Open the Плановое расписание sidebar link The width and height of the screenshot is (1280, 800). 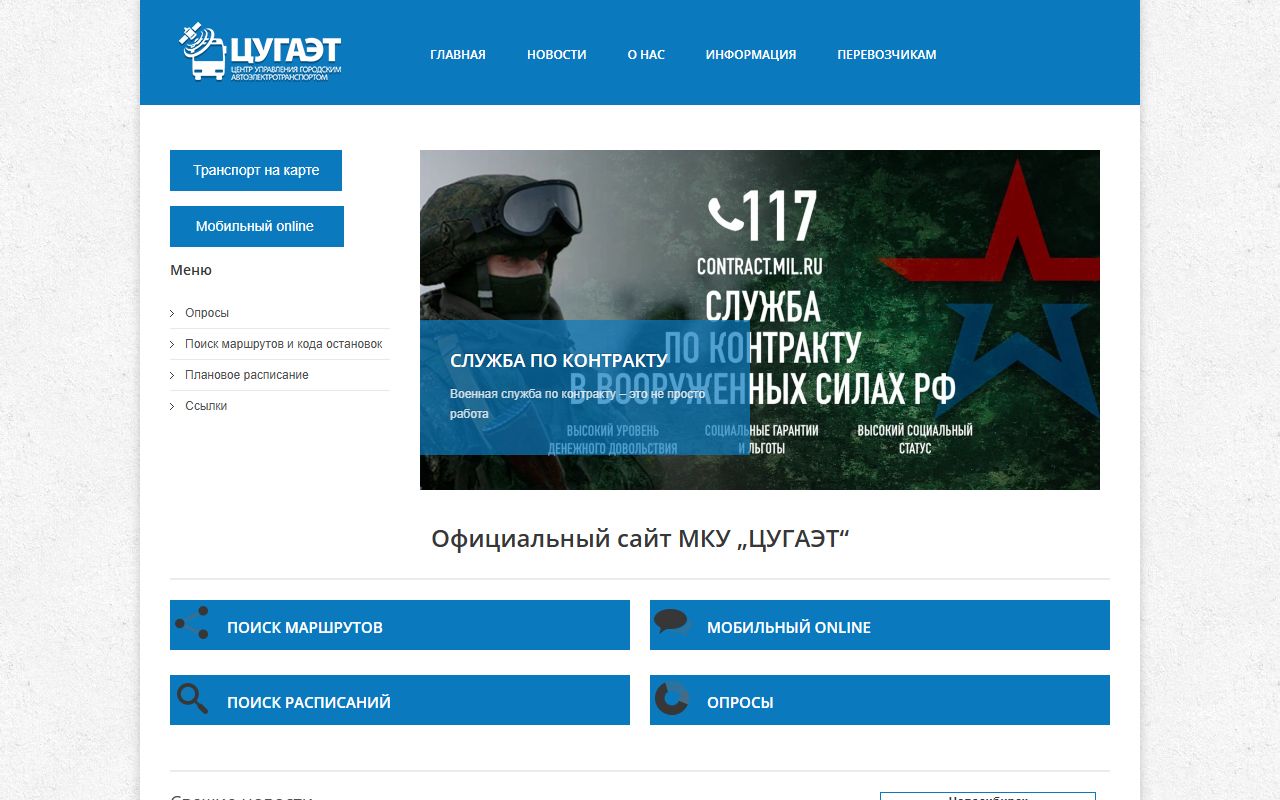(x=247, y=375)
